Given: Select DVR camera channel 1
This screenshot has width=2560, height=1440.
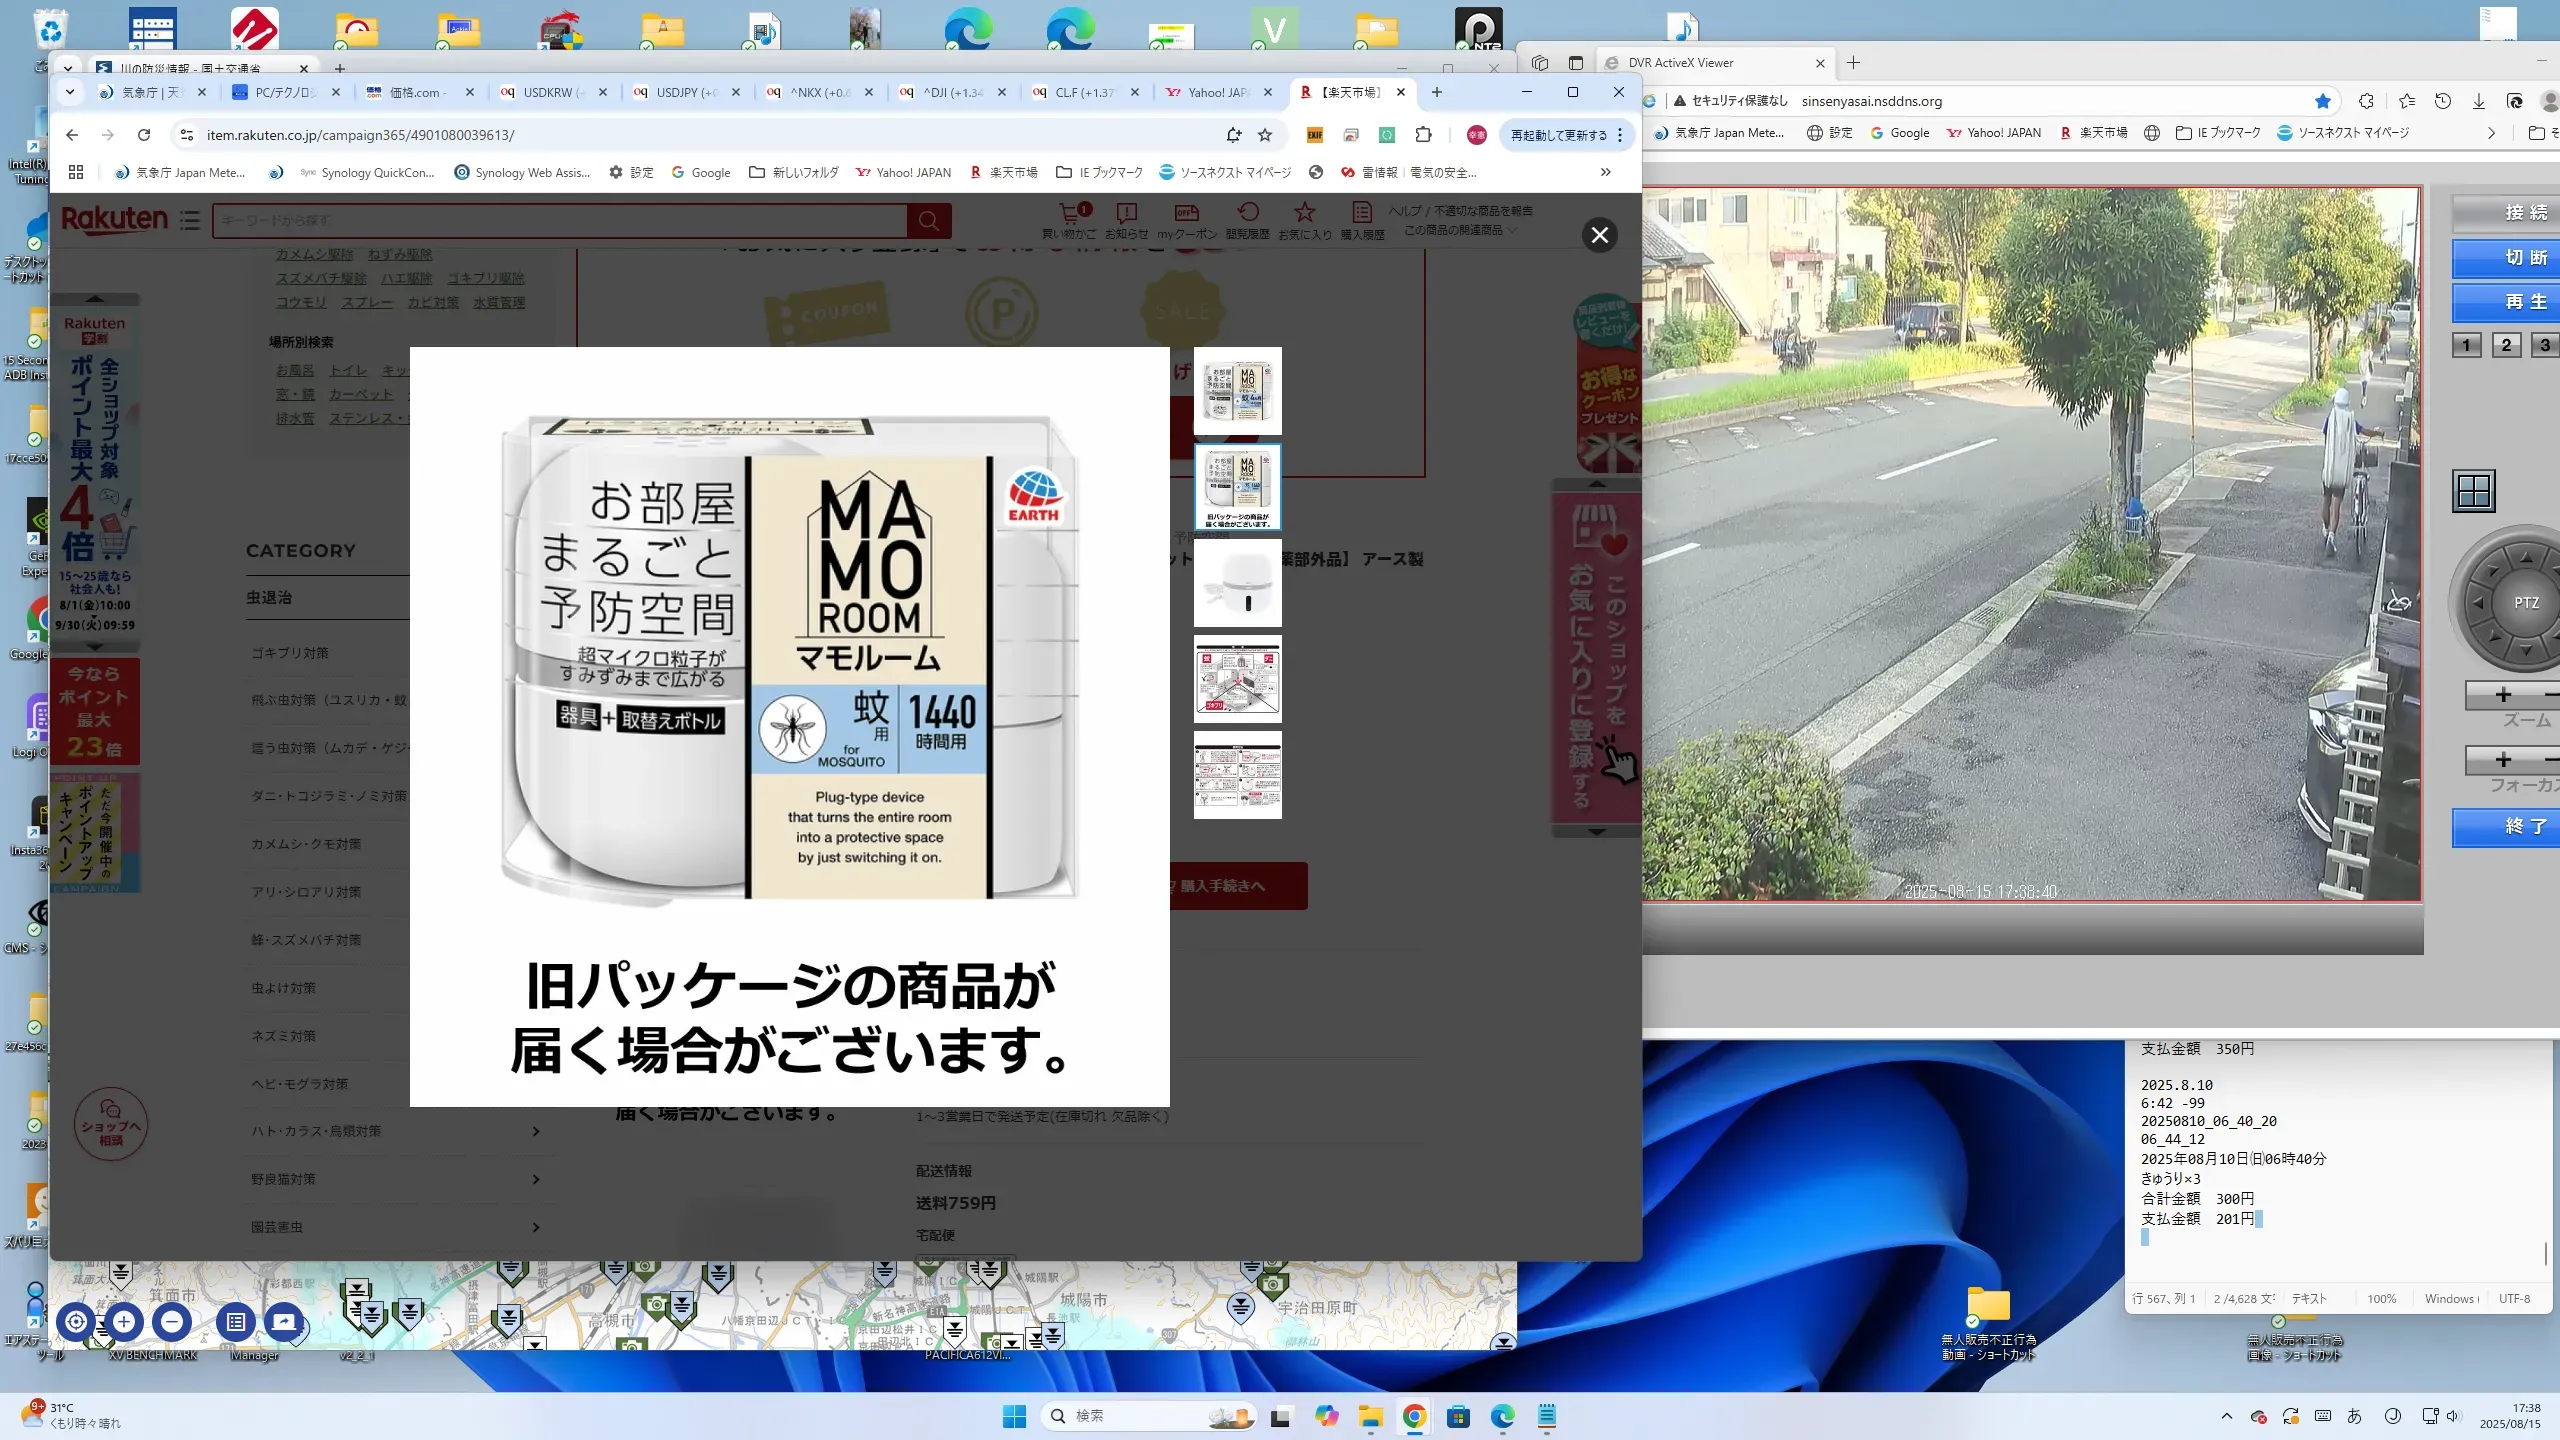Looking at the screenshot, I should click(x=2466, y=345).
